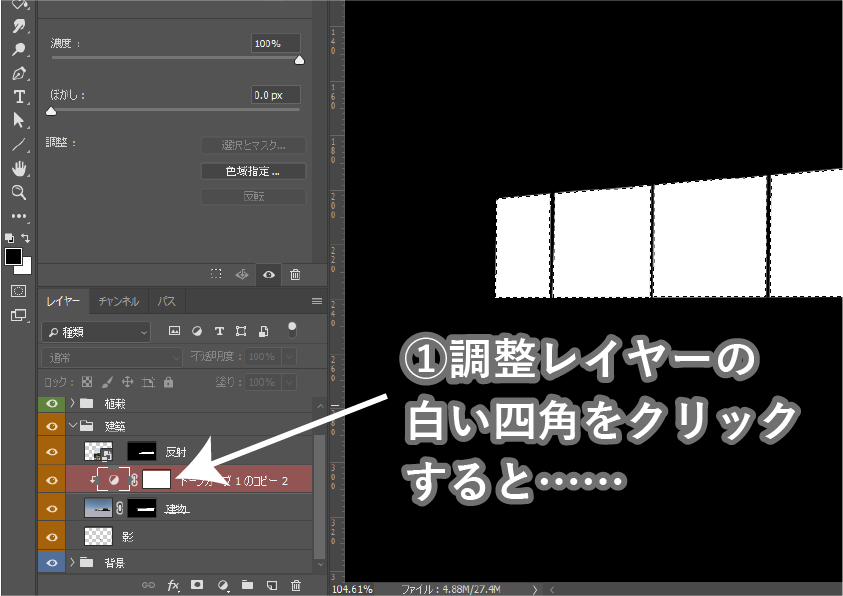Screen dimensions: 843x596
Task: Change screen mode icon in toolbar
Action: point(18,315)
